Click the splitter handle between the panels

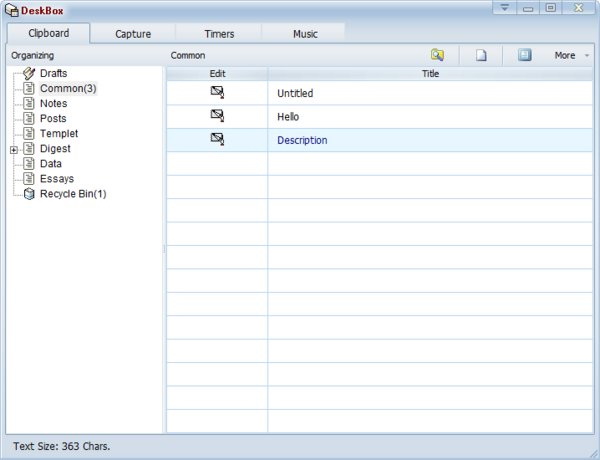[x=164, y=250]
